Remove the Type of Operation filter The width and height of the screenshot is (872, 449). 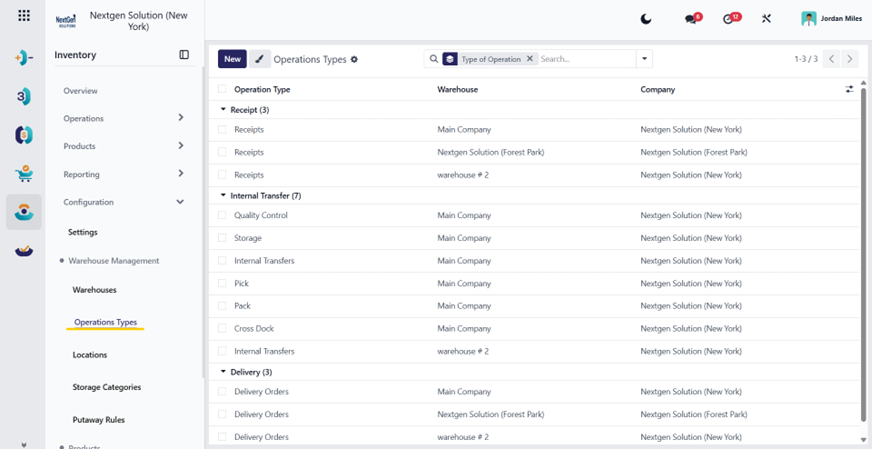tap(529, 58)
